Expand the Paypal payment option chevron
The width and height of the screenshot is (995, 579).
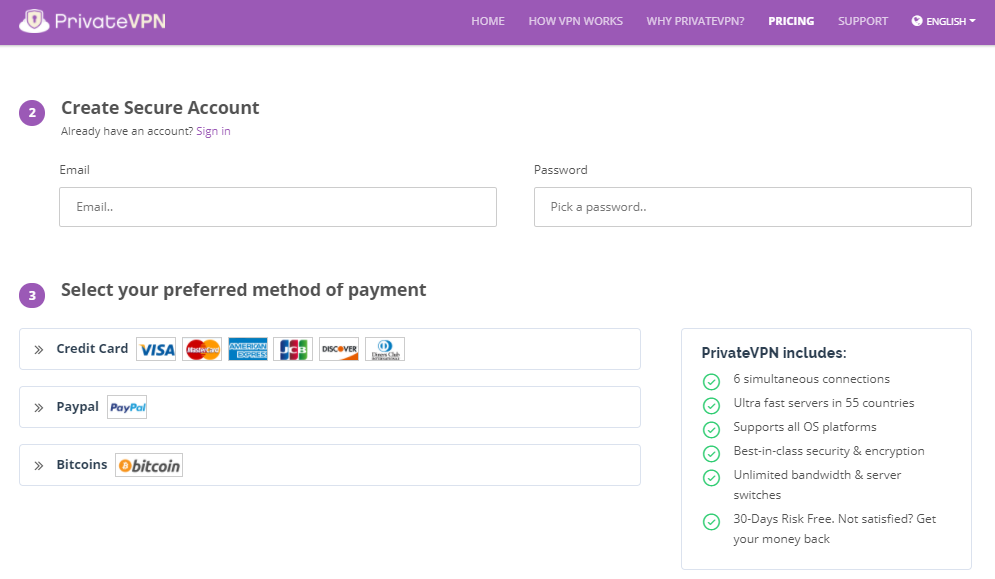tap(39, 408)
